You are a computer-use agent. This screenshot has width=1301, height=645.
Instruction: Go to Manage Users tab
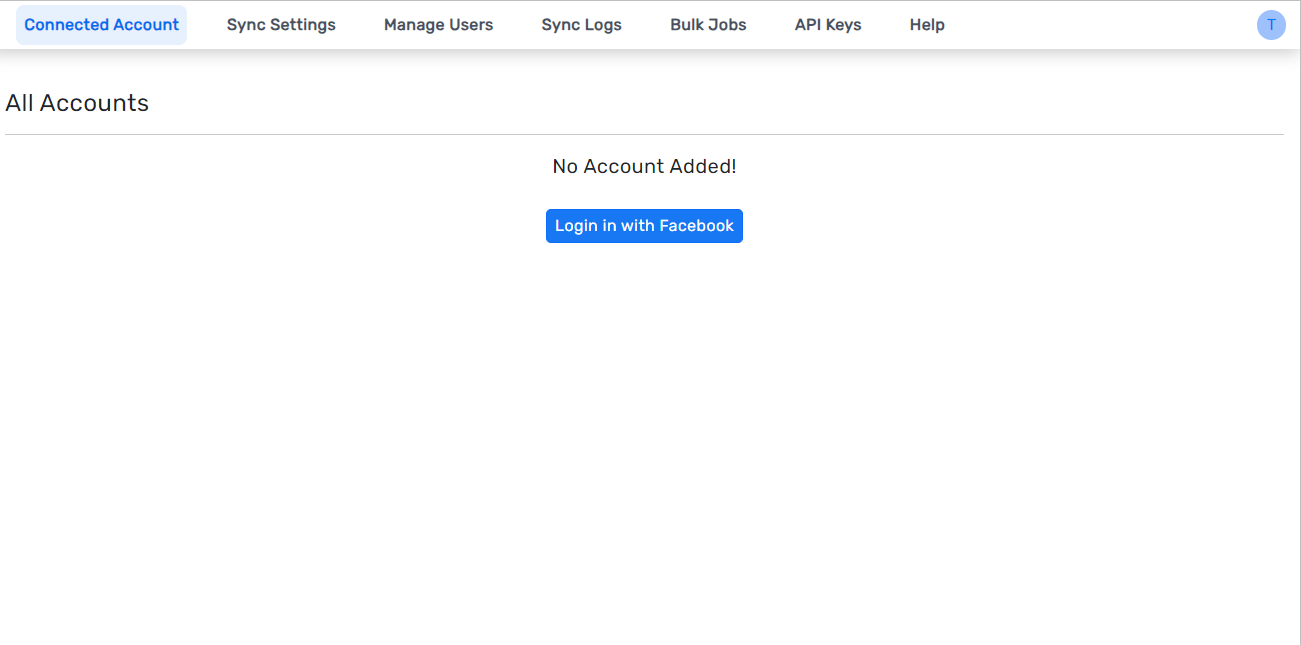[x=438, y=25]
